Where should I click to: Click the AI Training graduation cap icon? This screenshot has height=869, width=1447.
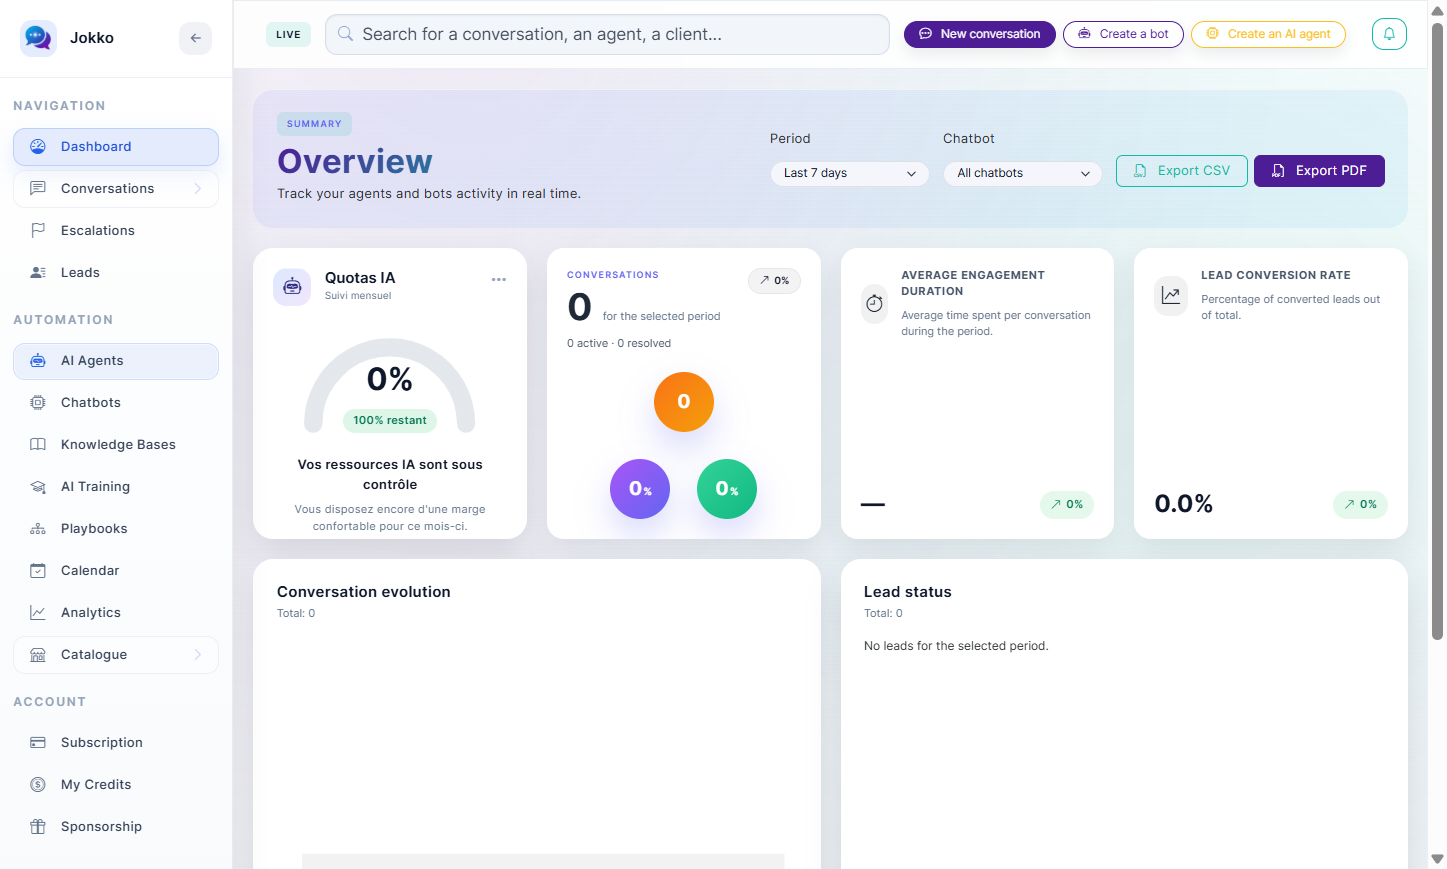(38, 486)
